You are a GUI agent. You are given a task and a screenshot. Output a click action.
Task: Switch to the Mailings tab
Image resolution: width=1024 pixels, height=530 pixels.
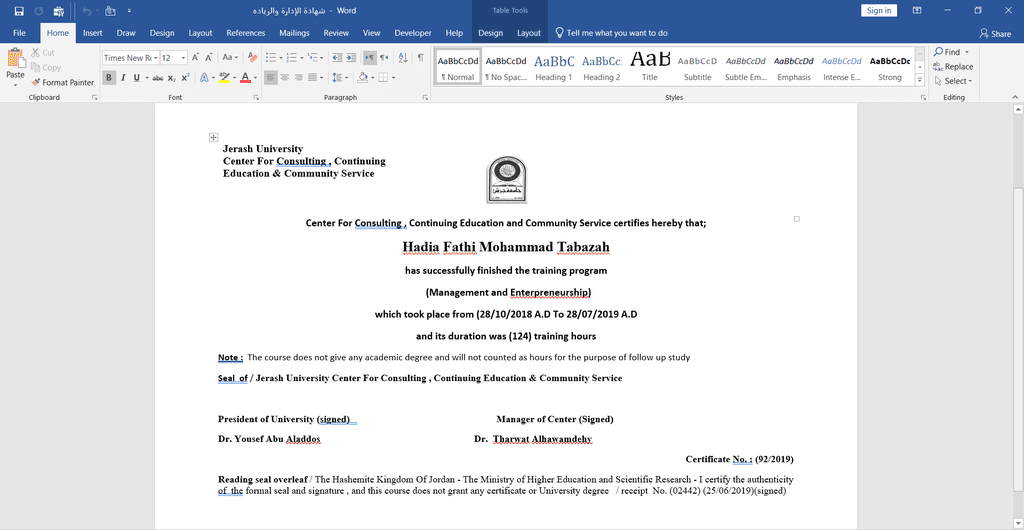click(294, 33)
